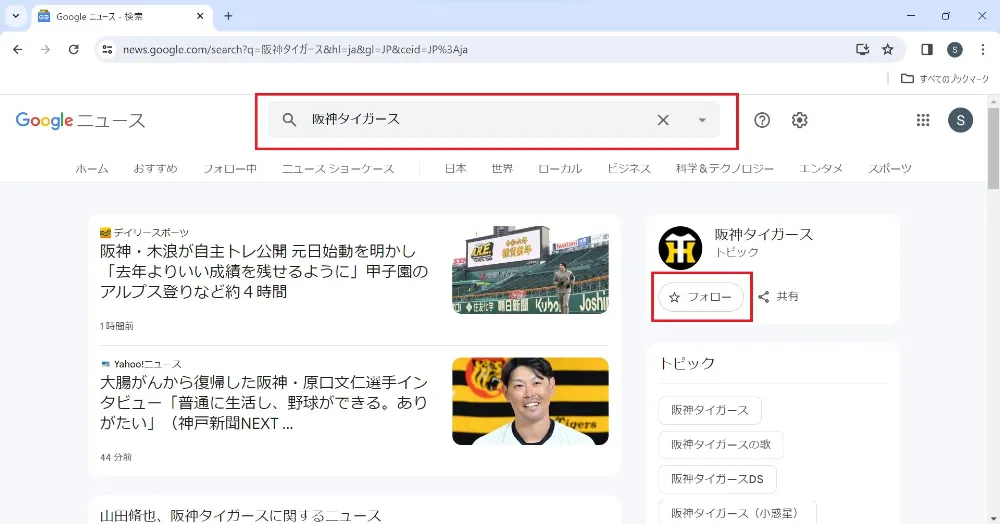The image size is (1000, 524).
Task: Click the 44 分前 timestamp
Action: point(116,457)
